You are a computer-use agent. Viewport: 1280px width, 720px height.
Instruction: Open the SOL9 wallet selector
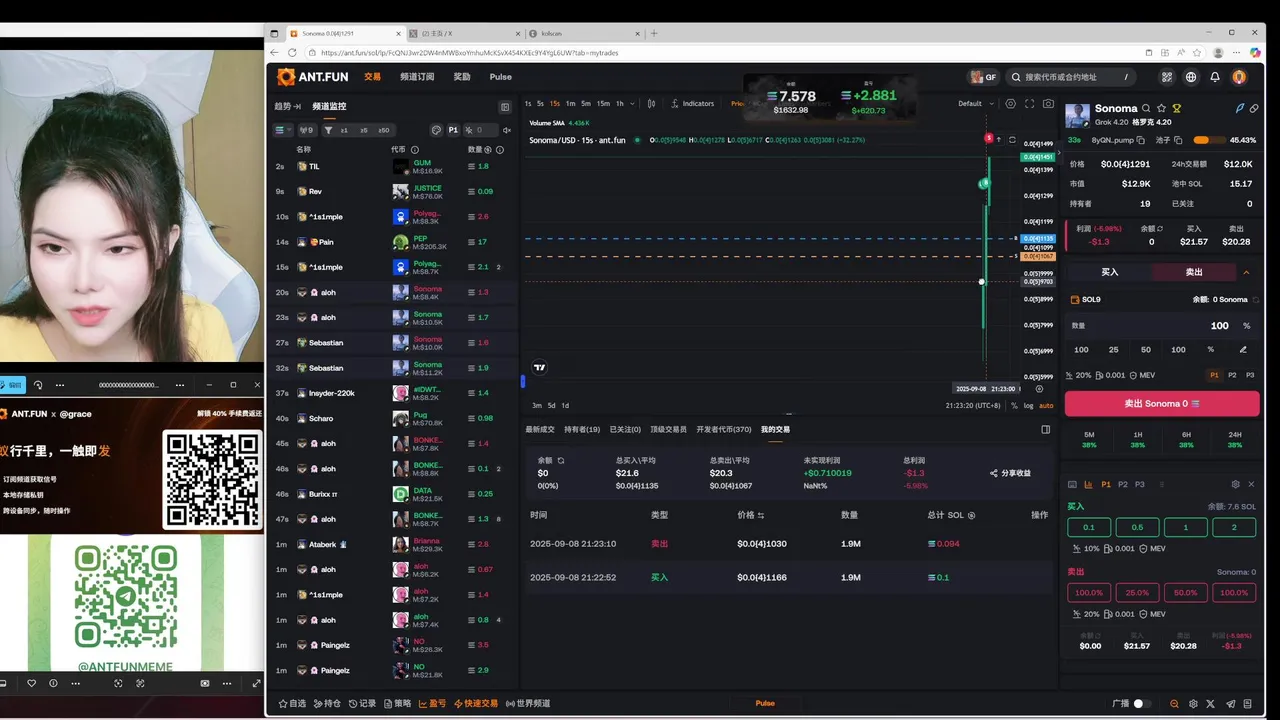click(1085, 299)
